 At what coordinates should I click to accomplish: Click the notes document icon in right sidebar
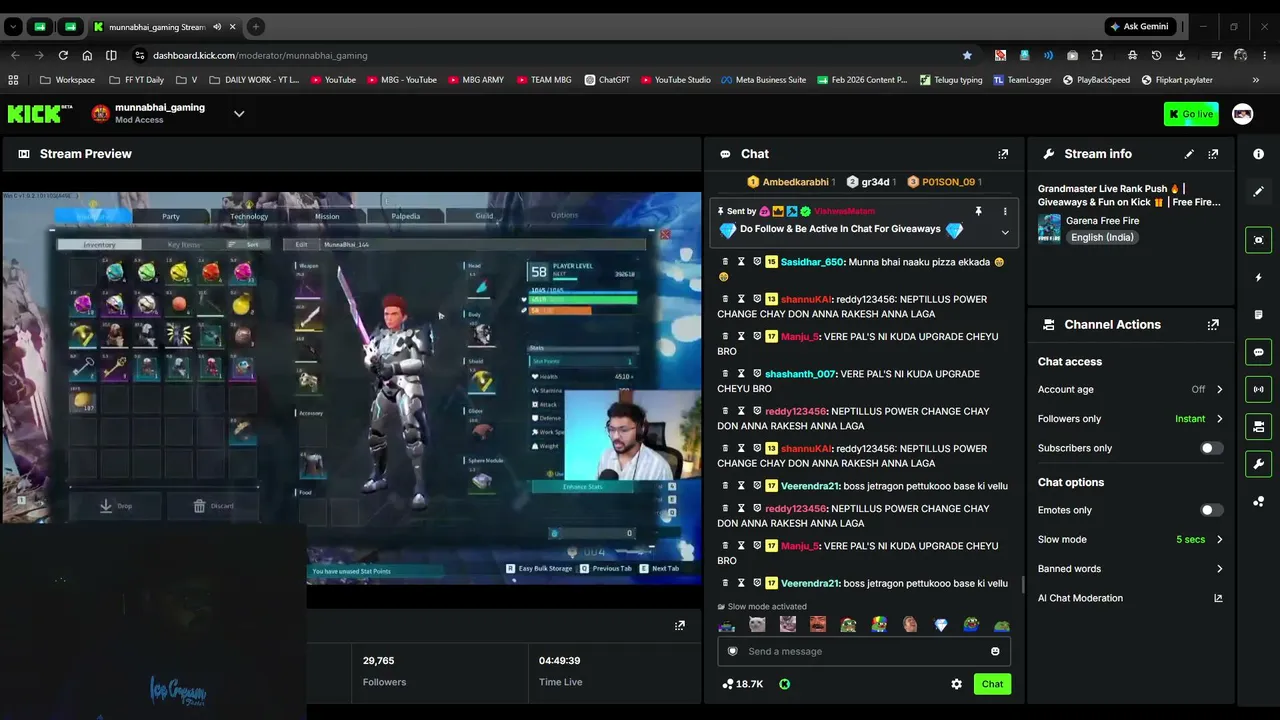click(x=1259, y=315)
